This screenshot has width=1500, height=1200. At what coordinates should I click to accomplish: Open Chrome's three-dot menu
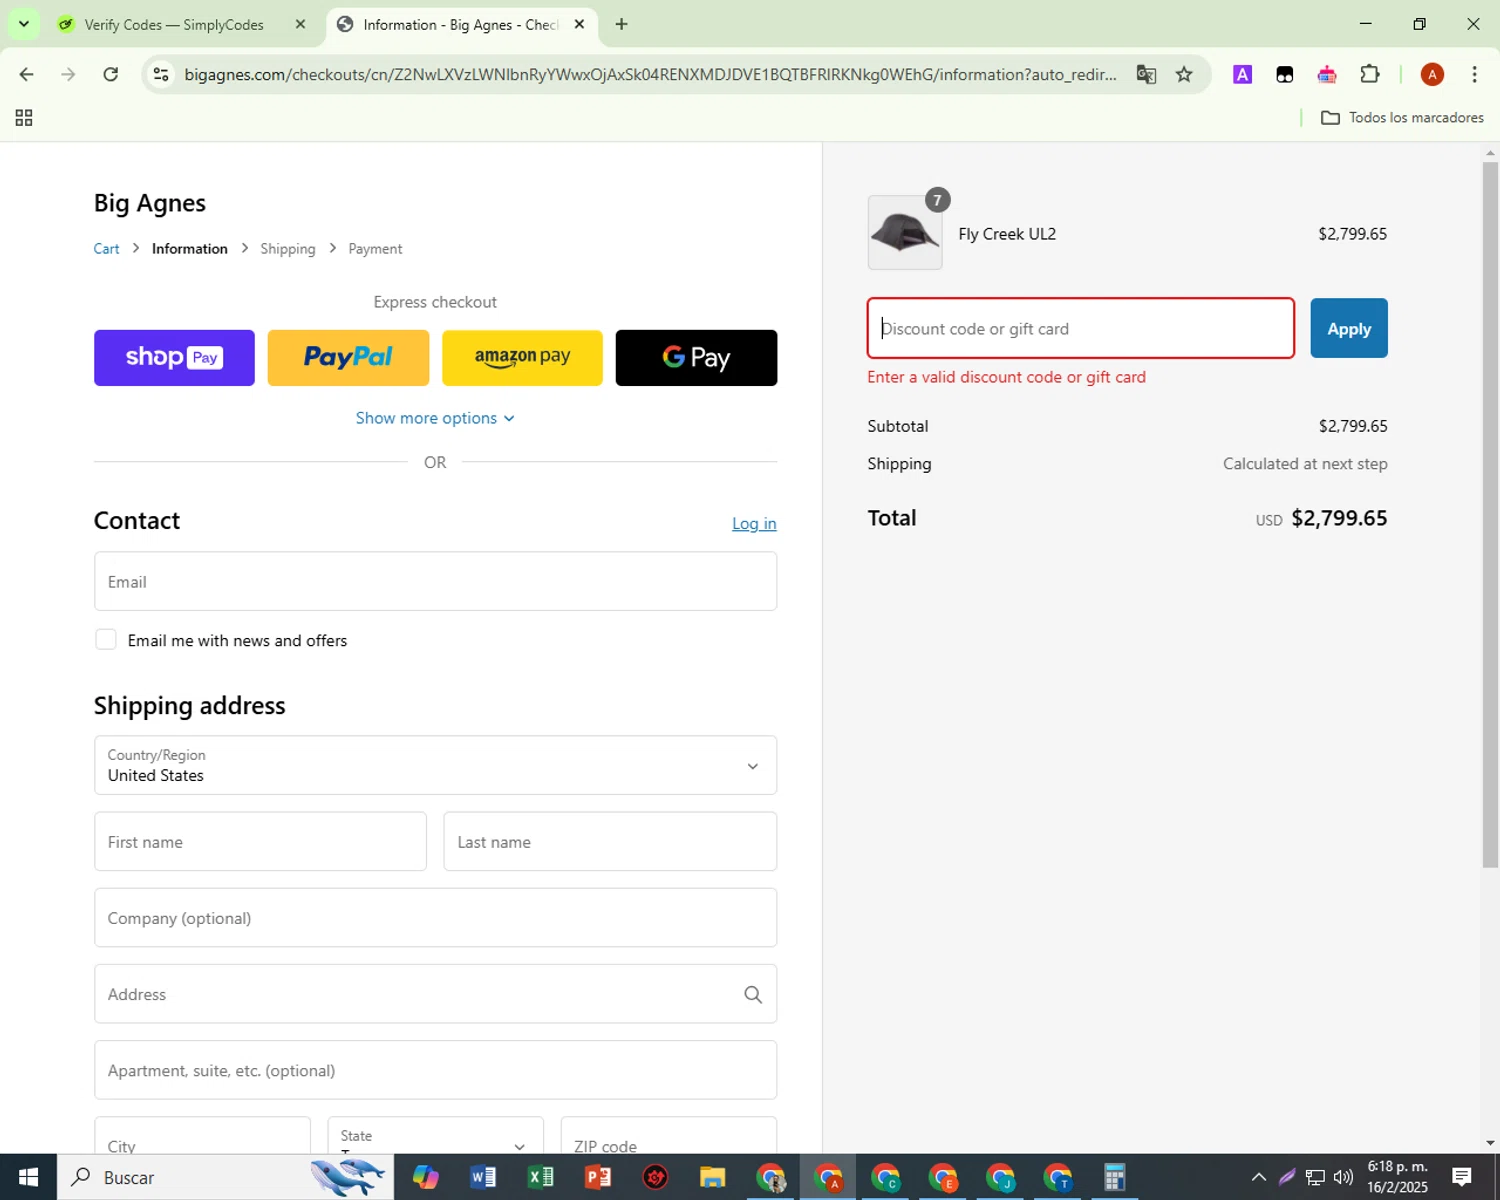pos(1474,74)
